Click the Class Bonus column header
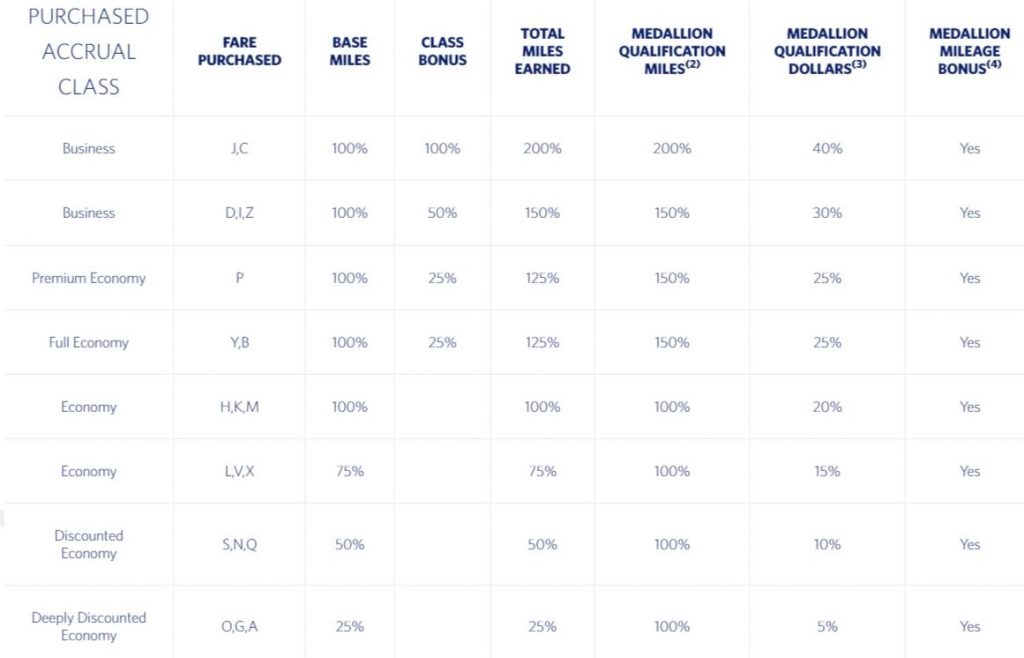This screenshot has width=1024, height=658. pyautogui.click(x=442, y=51)
